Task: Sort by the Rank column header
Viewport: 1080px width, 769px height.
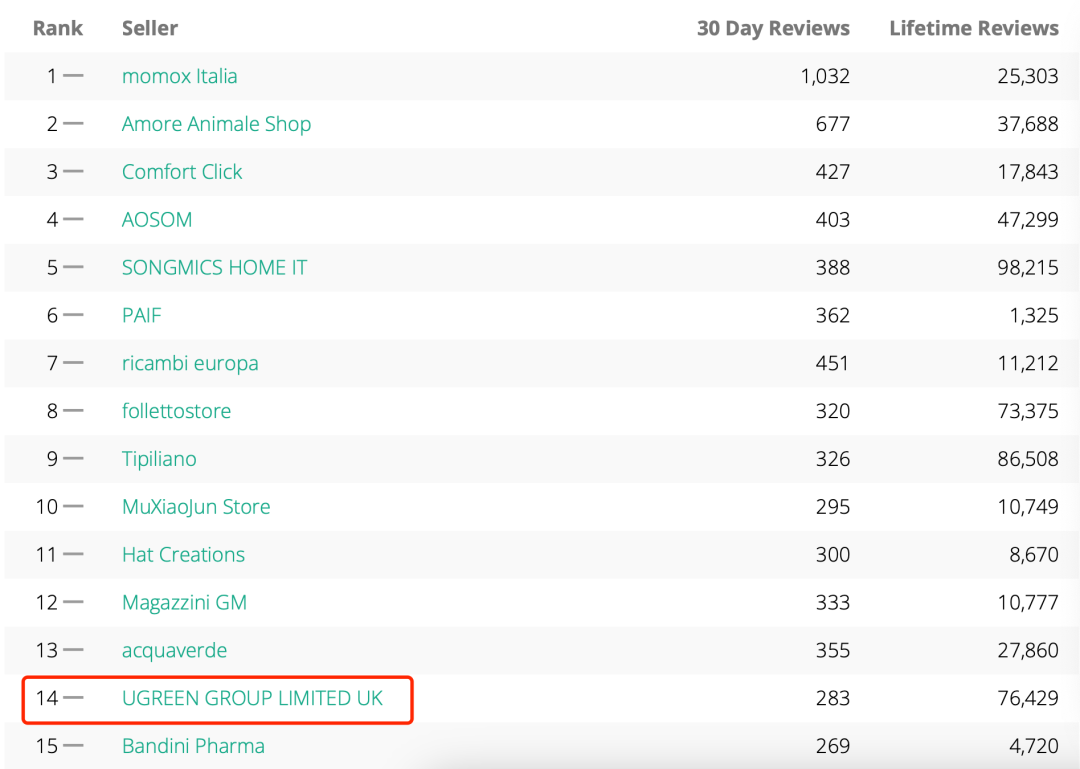Action: click(57, 28)
